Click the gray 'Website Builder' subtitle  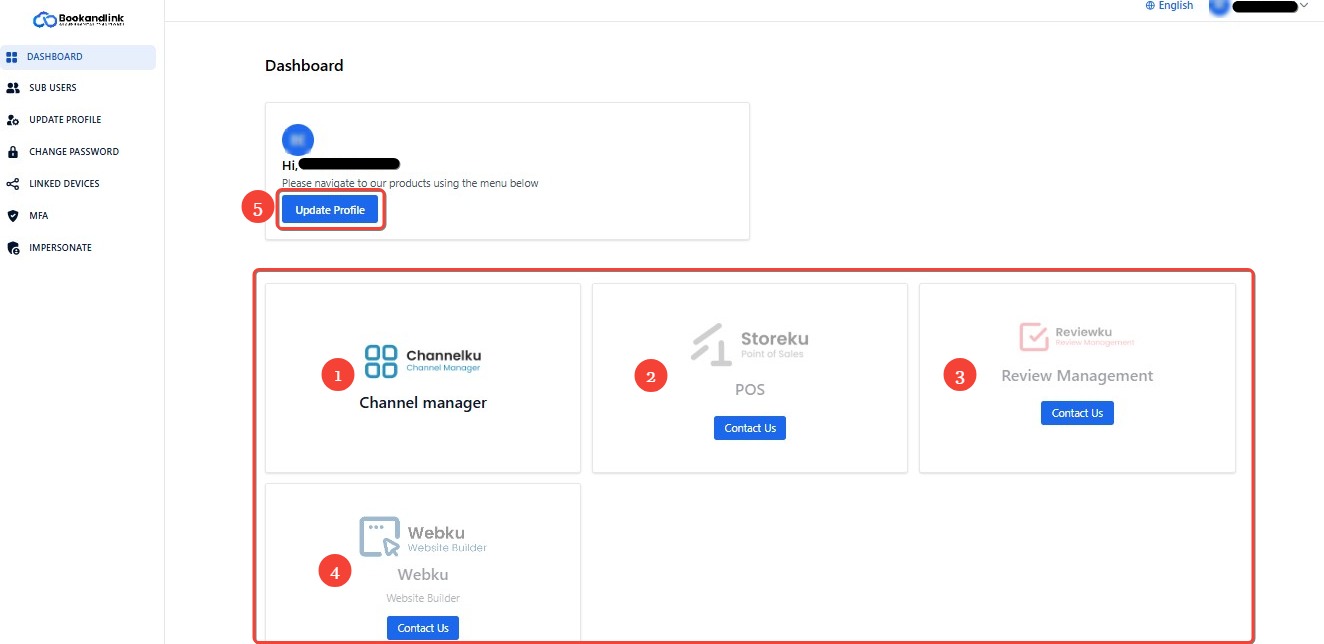(x=423, y=598)
